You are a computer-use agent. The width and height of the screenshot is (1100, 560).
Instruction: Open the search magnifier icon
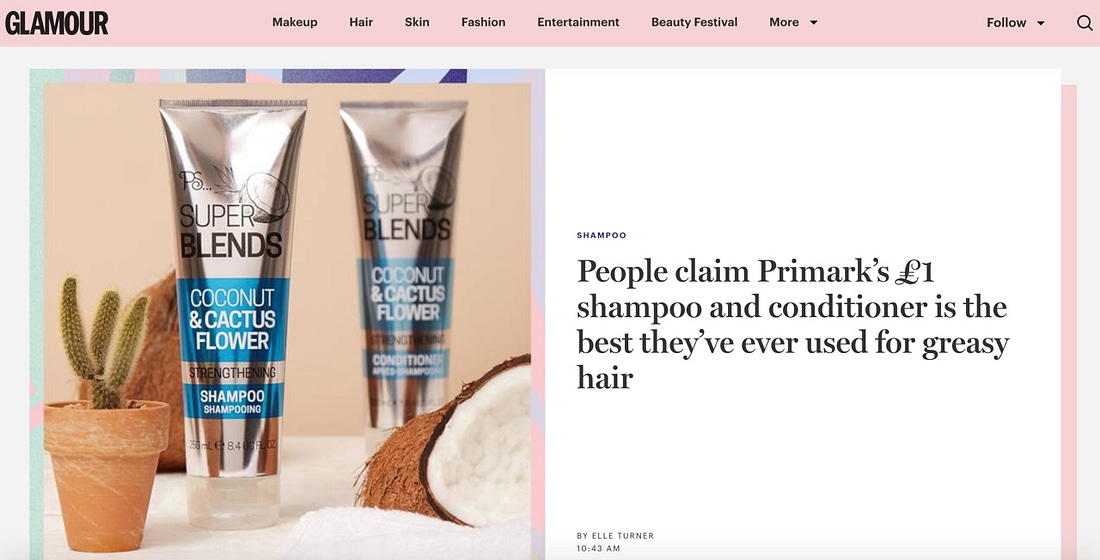pos(1084,22)
